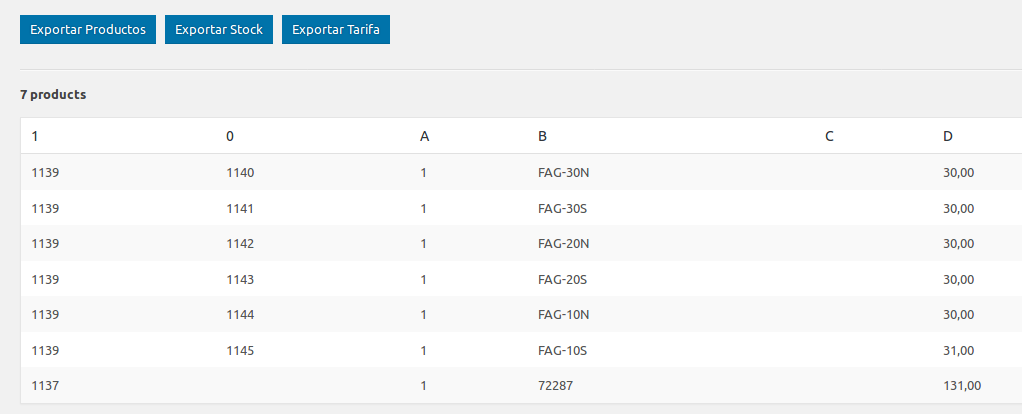
Task: Click the Exportar Stock button
Action: [x=219, y=29]
